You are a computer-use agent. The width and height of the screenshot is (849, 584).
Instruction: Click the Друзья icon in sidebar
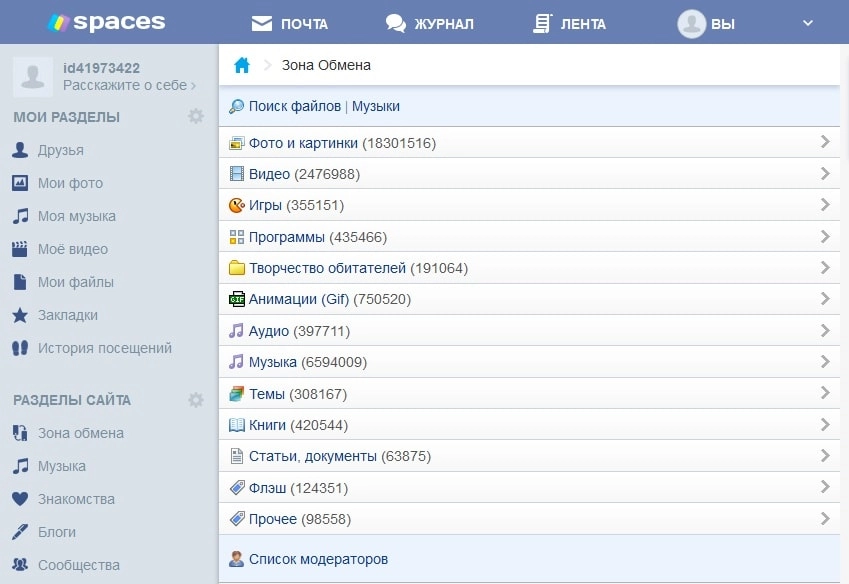[19, 150]
